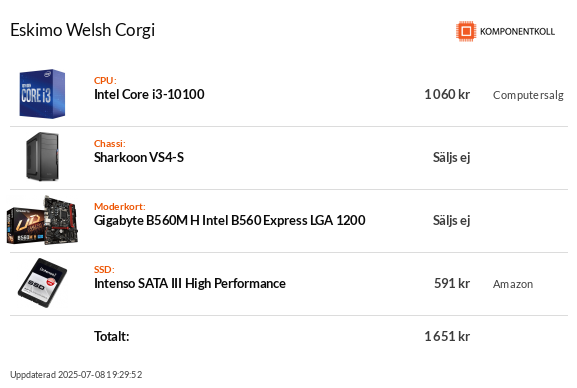Click the Eskimo Welsh Corgi build title
This screenshot has height=388, width=577.
point(82,30)
